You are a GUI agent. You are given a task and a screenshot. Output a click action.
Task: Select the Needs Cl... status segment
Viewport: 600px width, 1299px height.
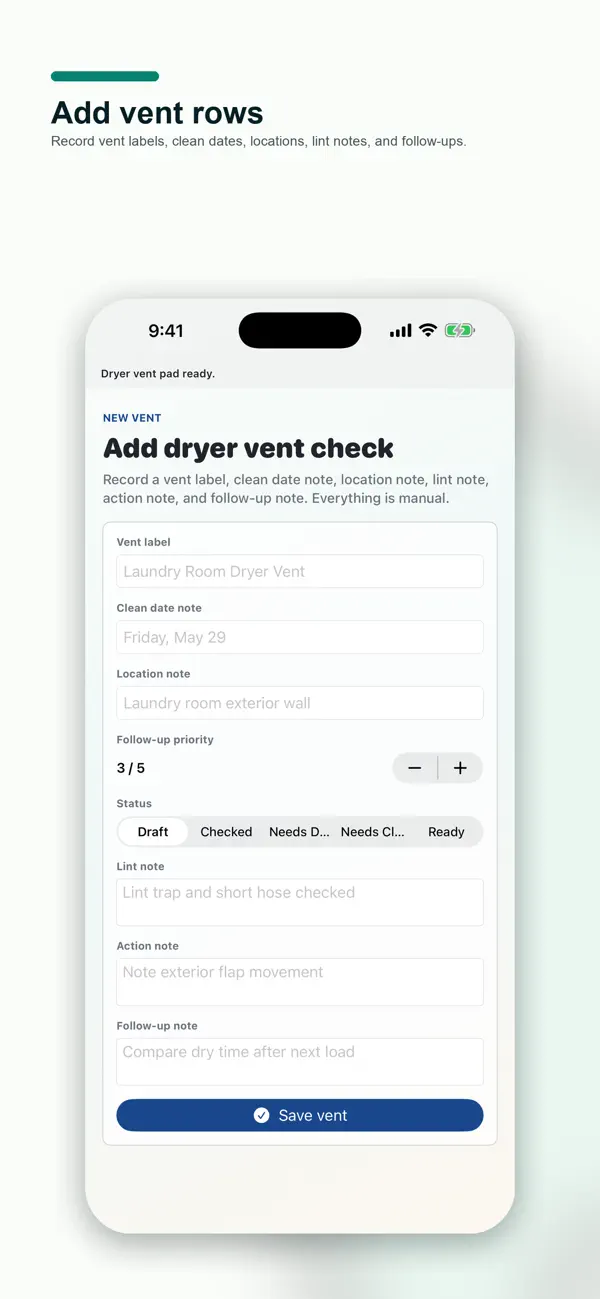click(373, 832)
